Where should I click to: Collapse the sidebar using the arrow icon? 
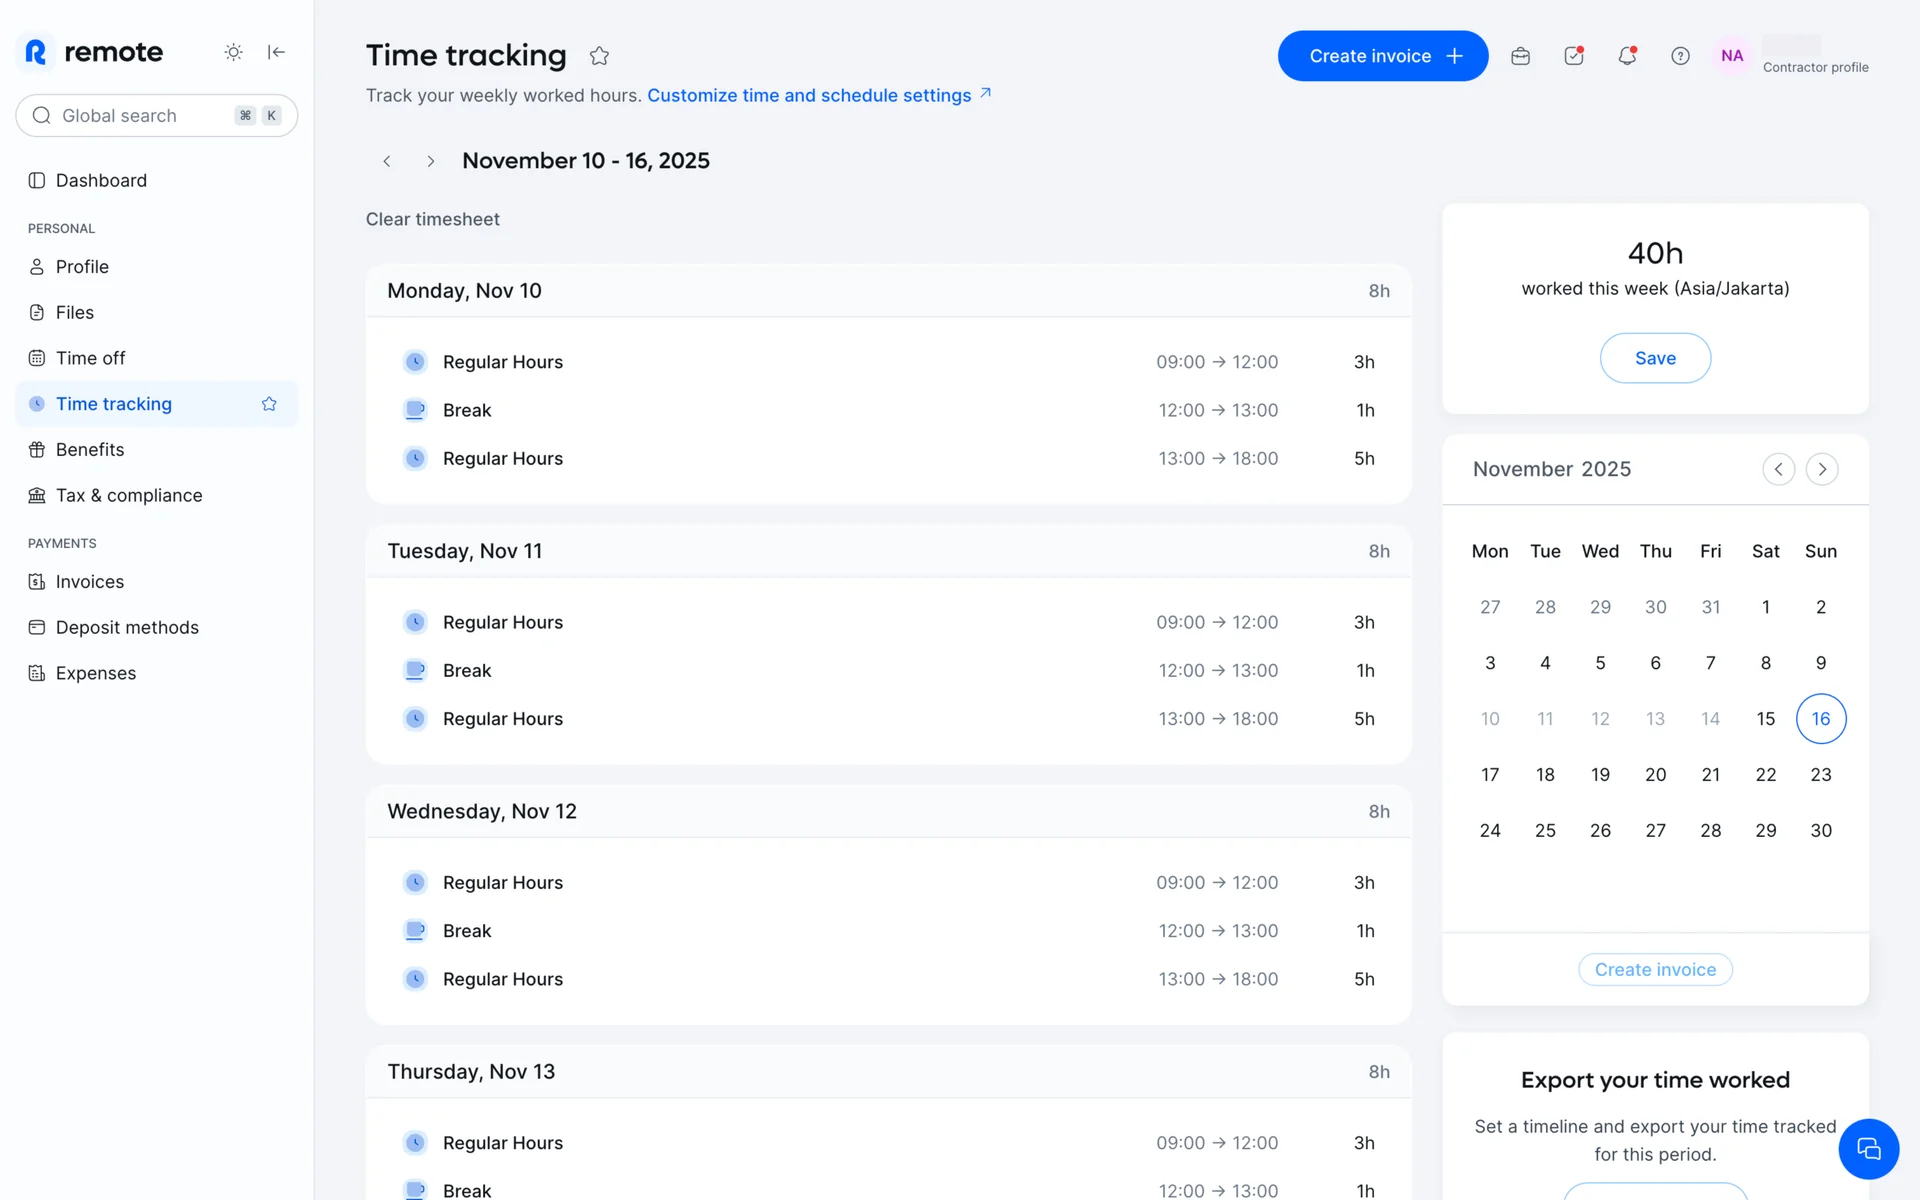(x=276, y=52)
